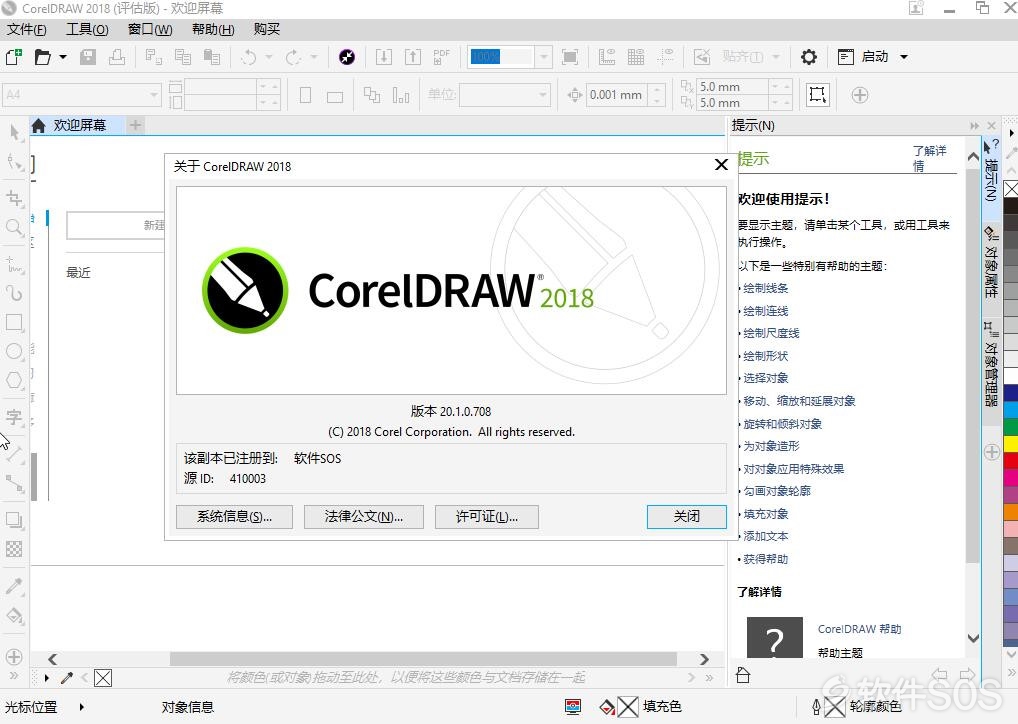Image resolution: width=1018 pixels, height=724 pixels.
Task: Select the Crop tool
Action: coord(14,197)
